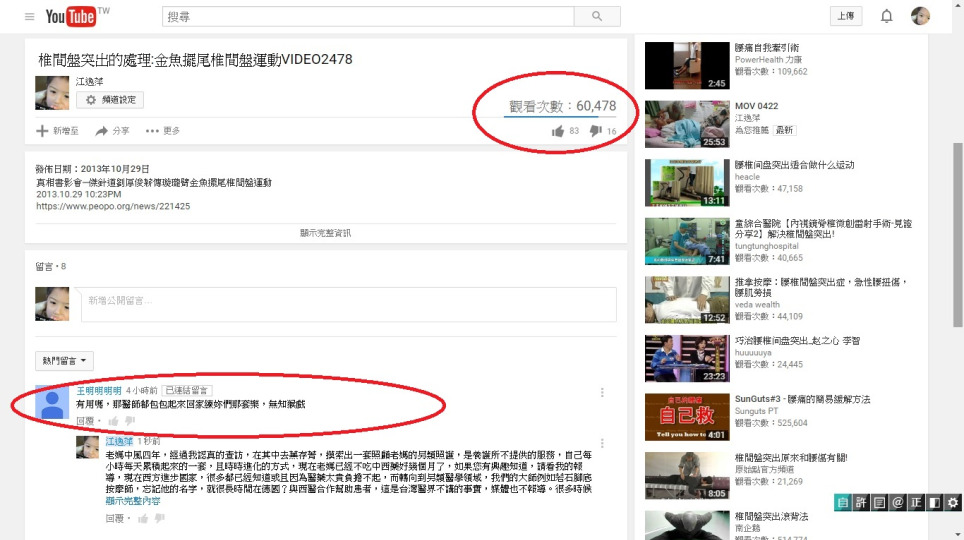Image resolution: width=964 pixels, height=540 pixels.
Task: Open the notifications bell
Action: point(886,16)
